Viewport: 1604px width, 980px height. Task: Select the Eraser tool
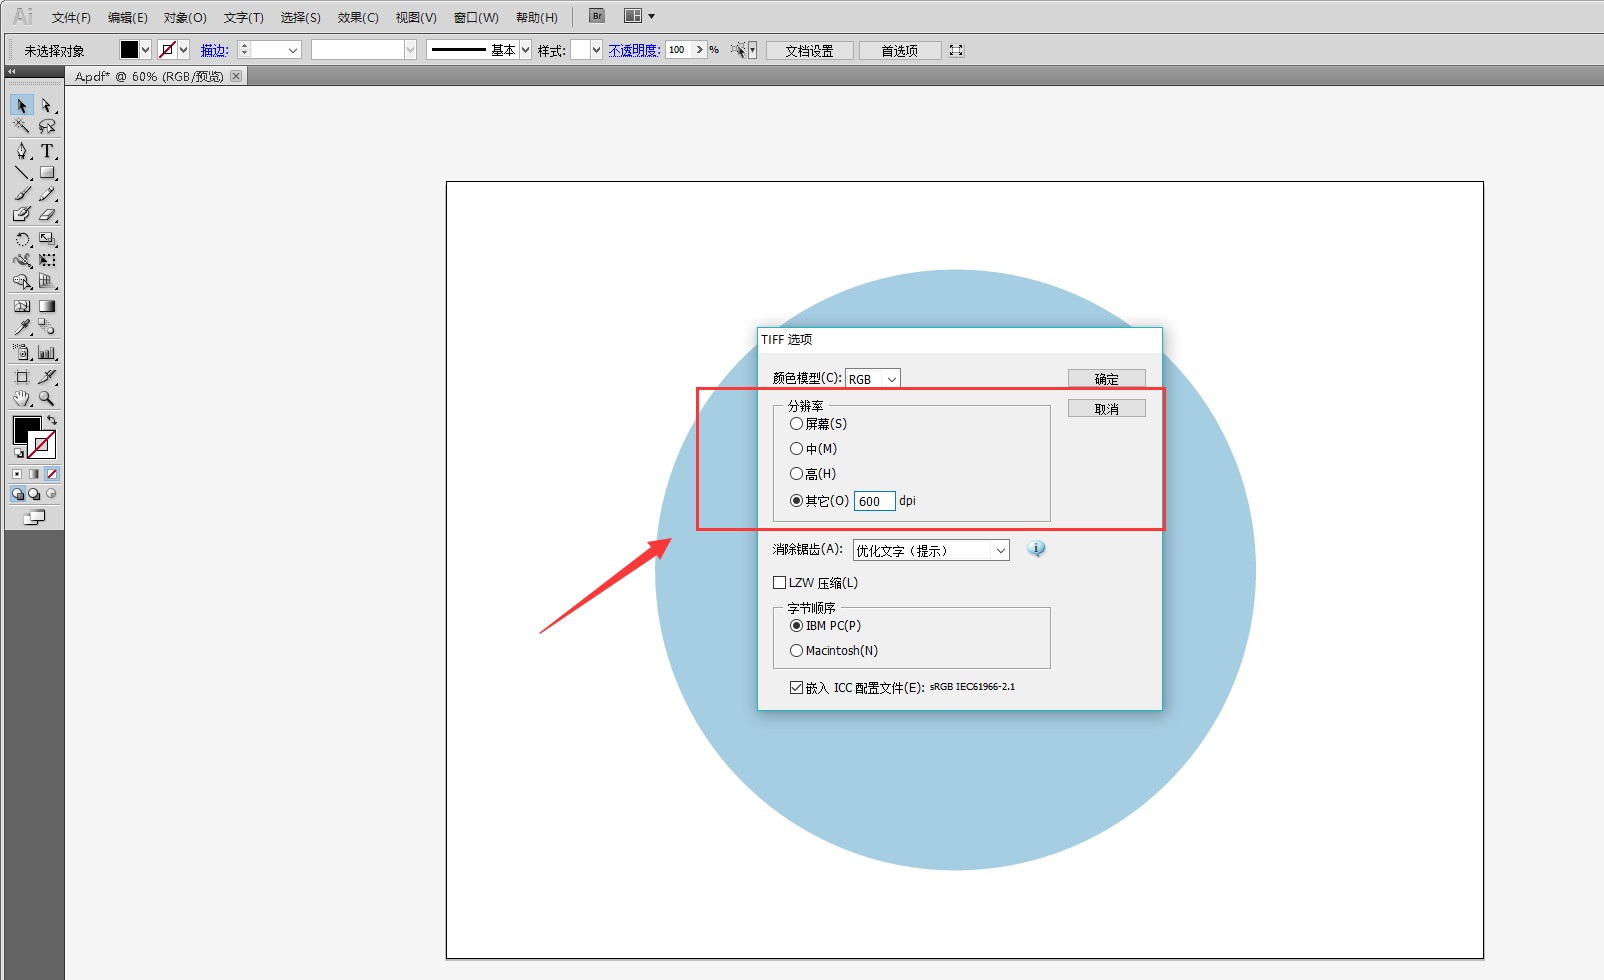(x=47, y=214)
